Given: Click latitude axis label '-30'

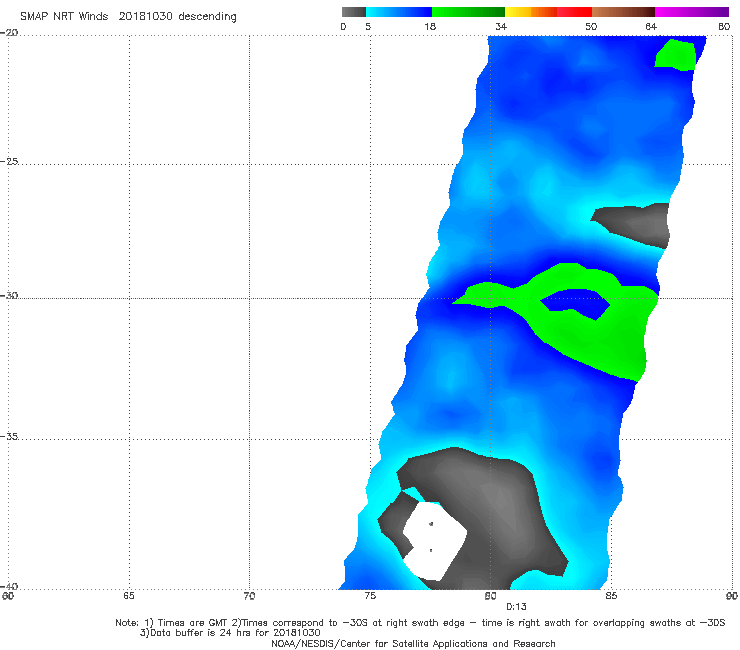Looking at the screenshot, I should point(10,295).
